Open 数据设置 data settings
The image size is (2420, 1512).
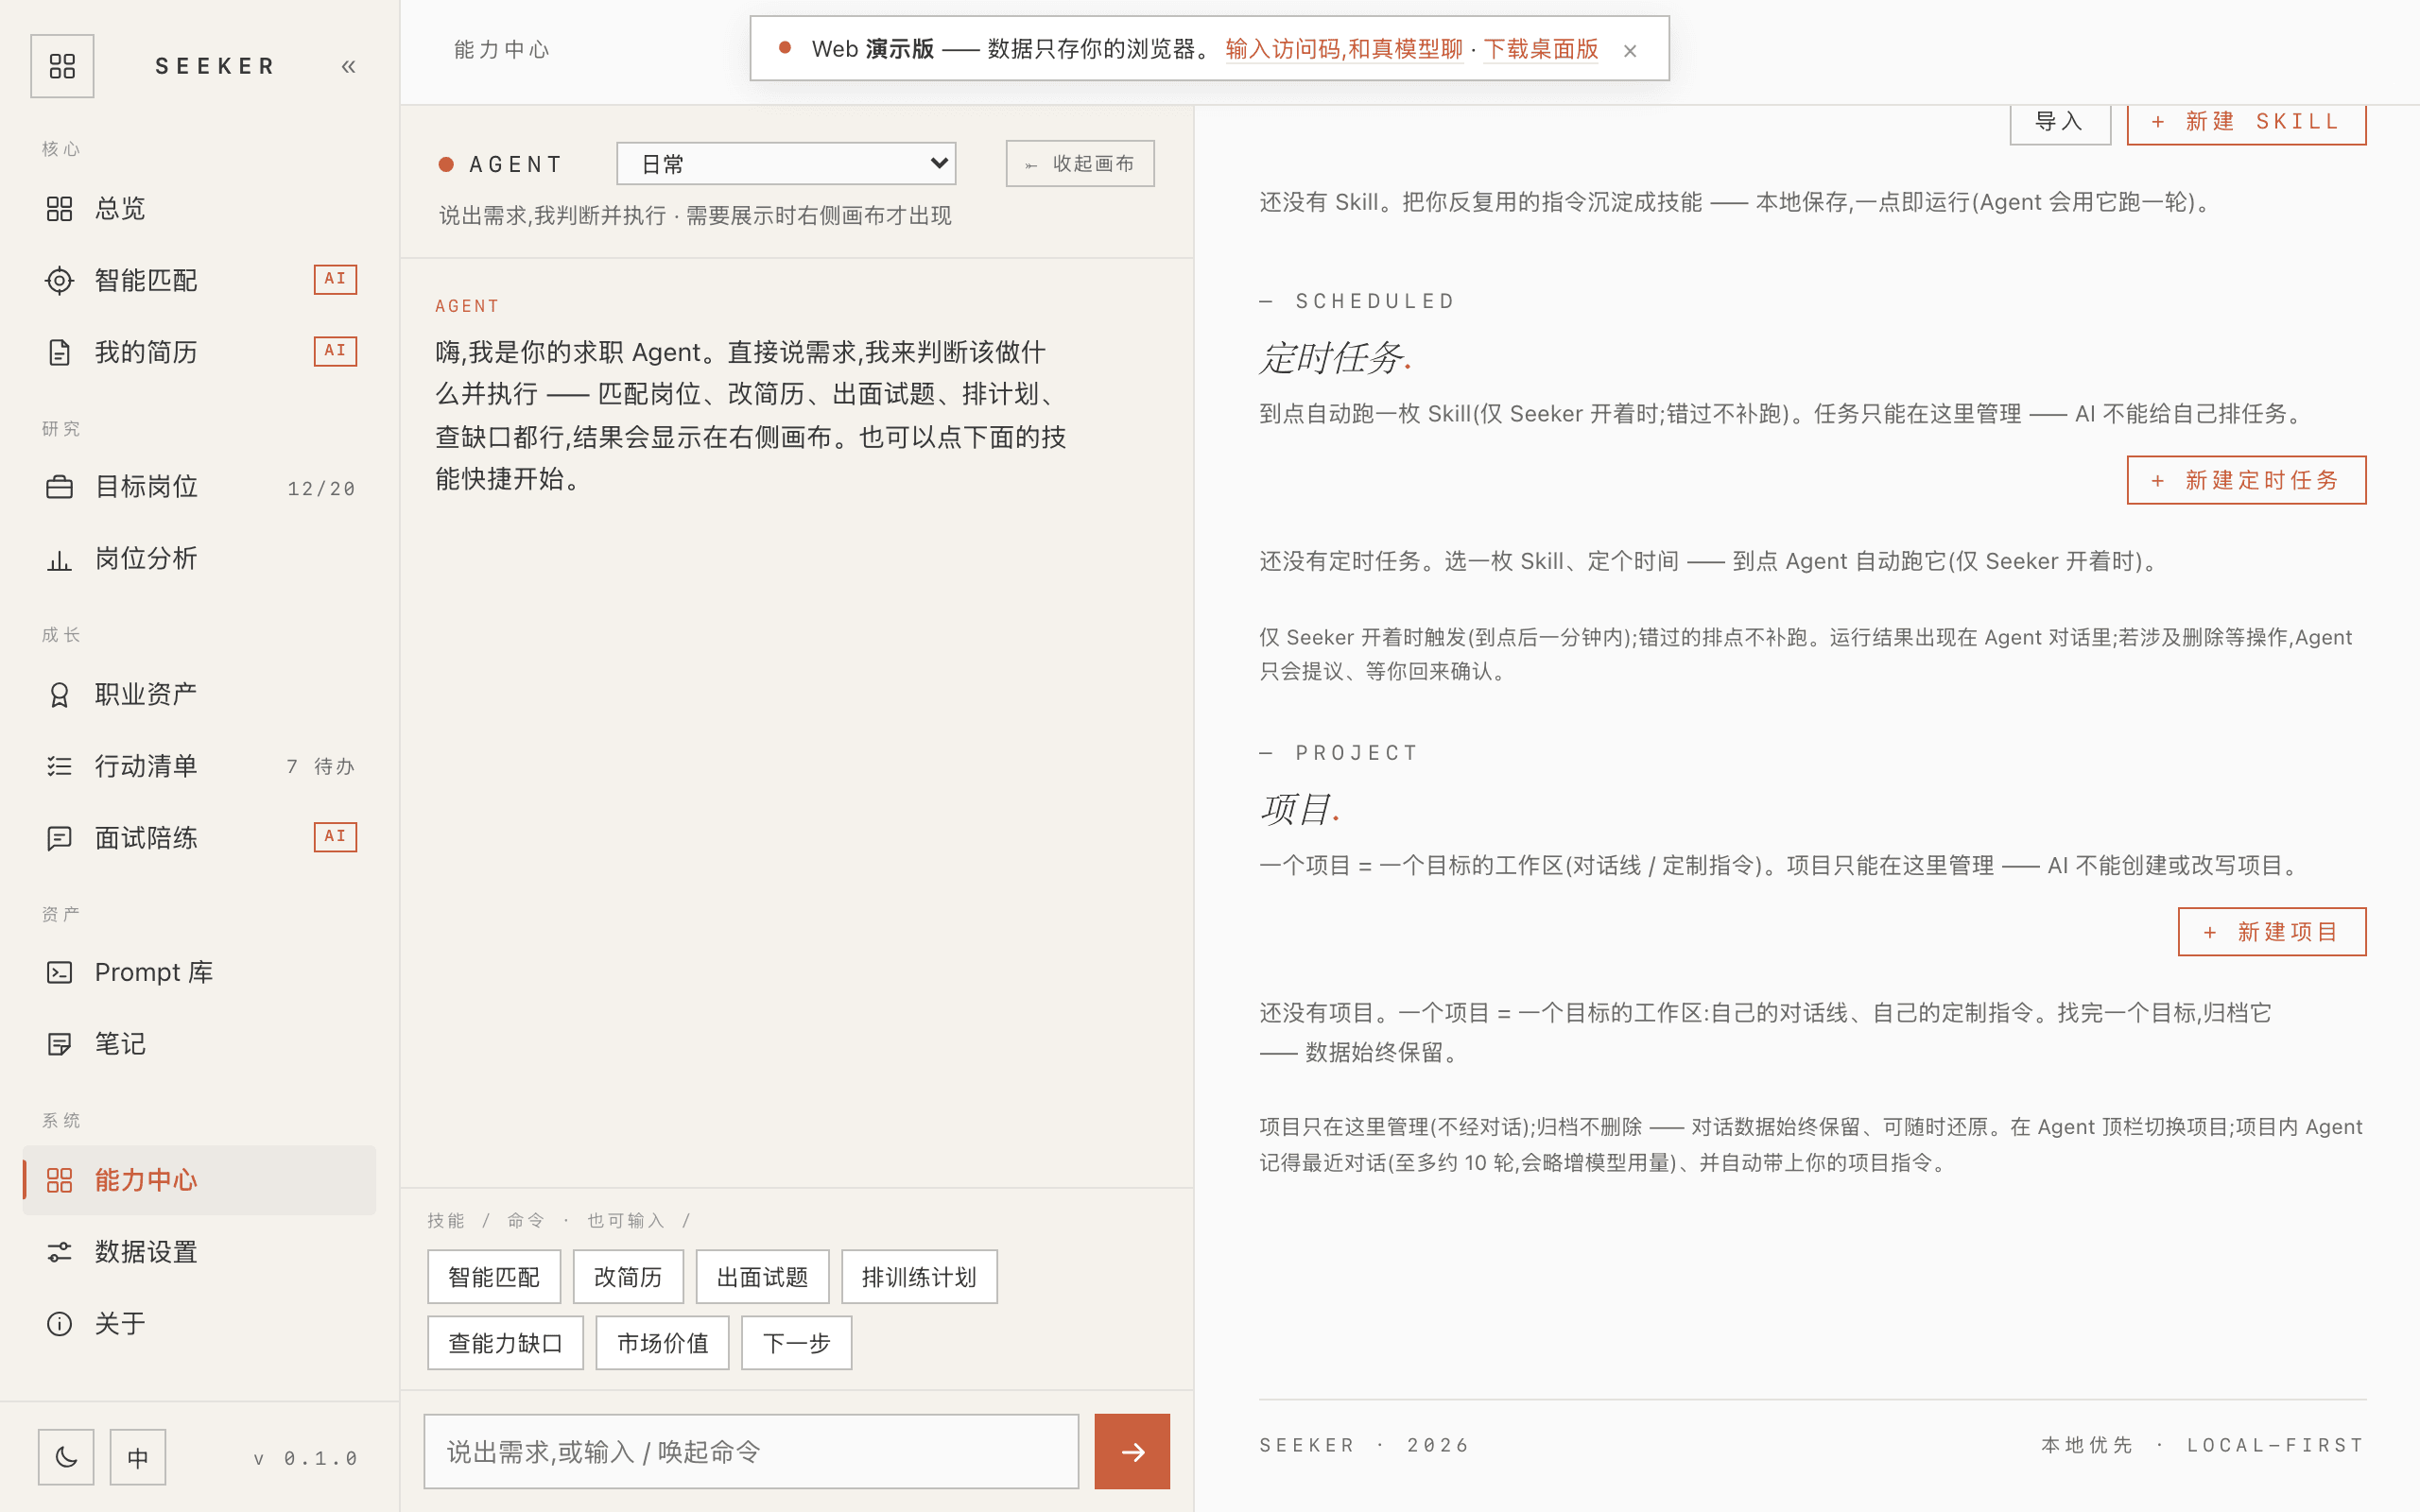point(199,1252)
